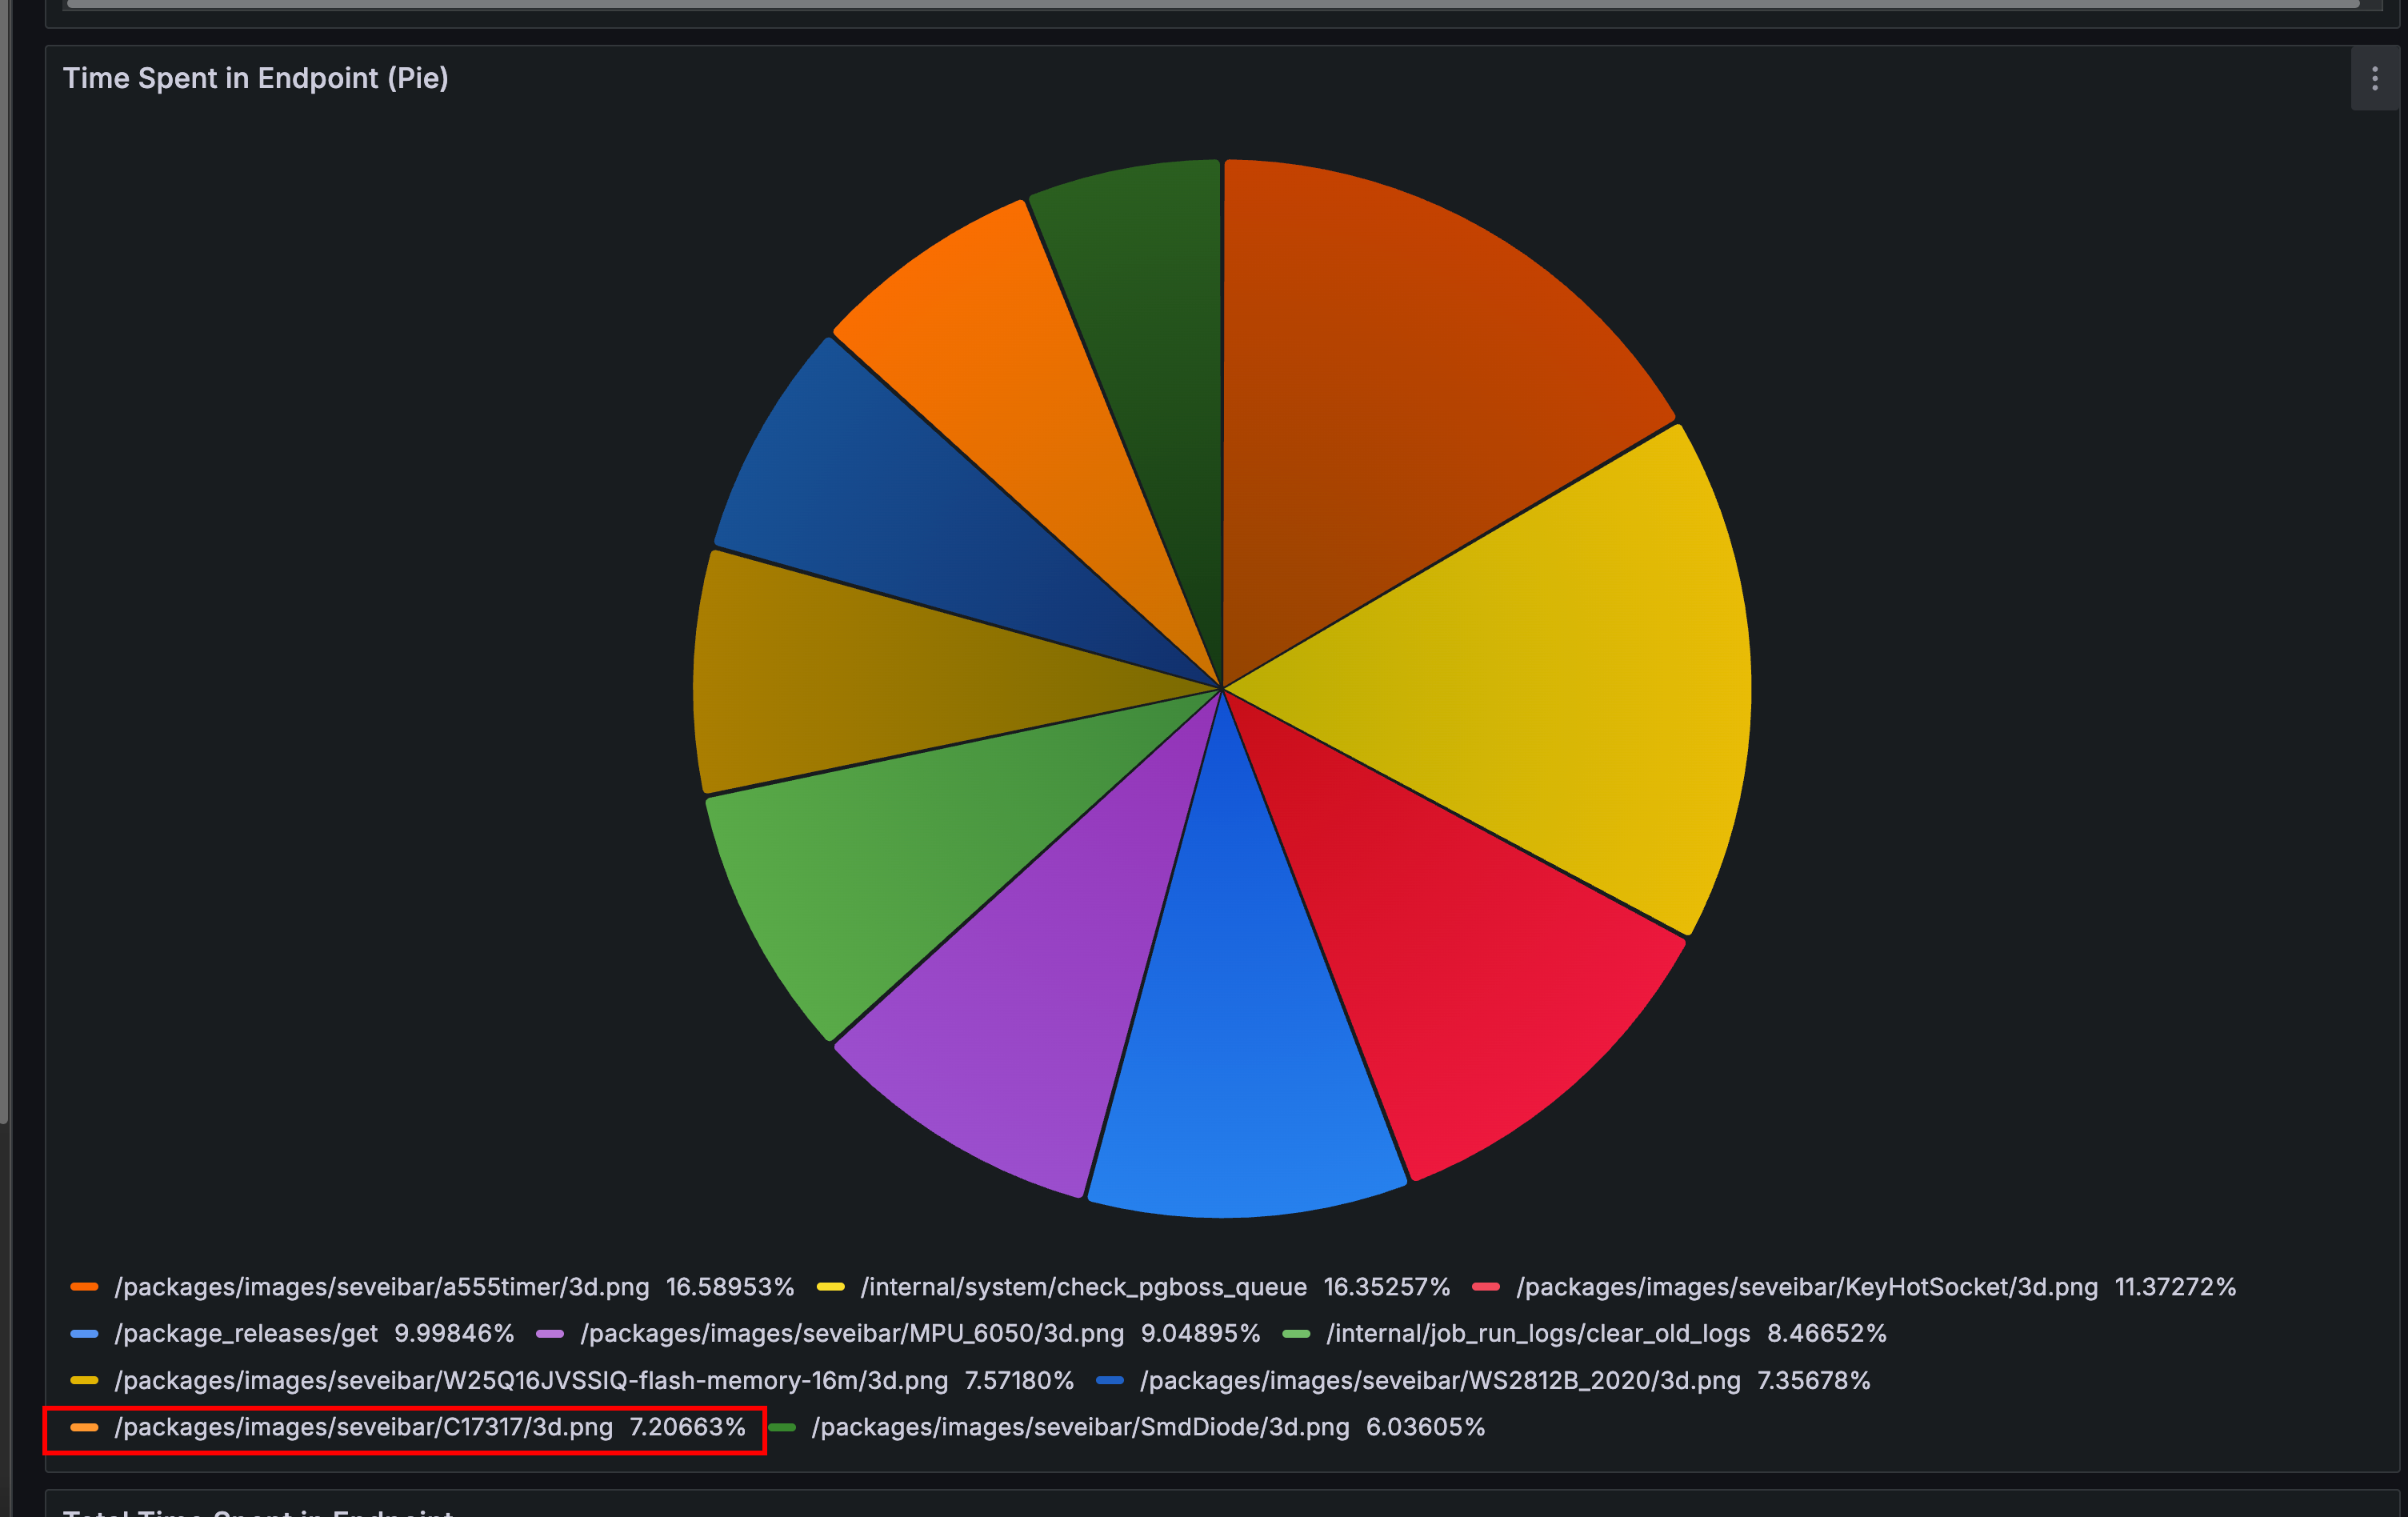Open the pie panel three-dot menu
Screen dimensions: 2408x1517
(2374, 79)
